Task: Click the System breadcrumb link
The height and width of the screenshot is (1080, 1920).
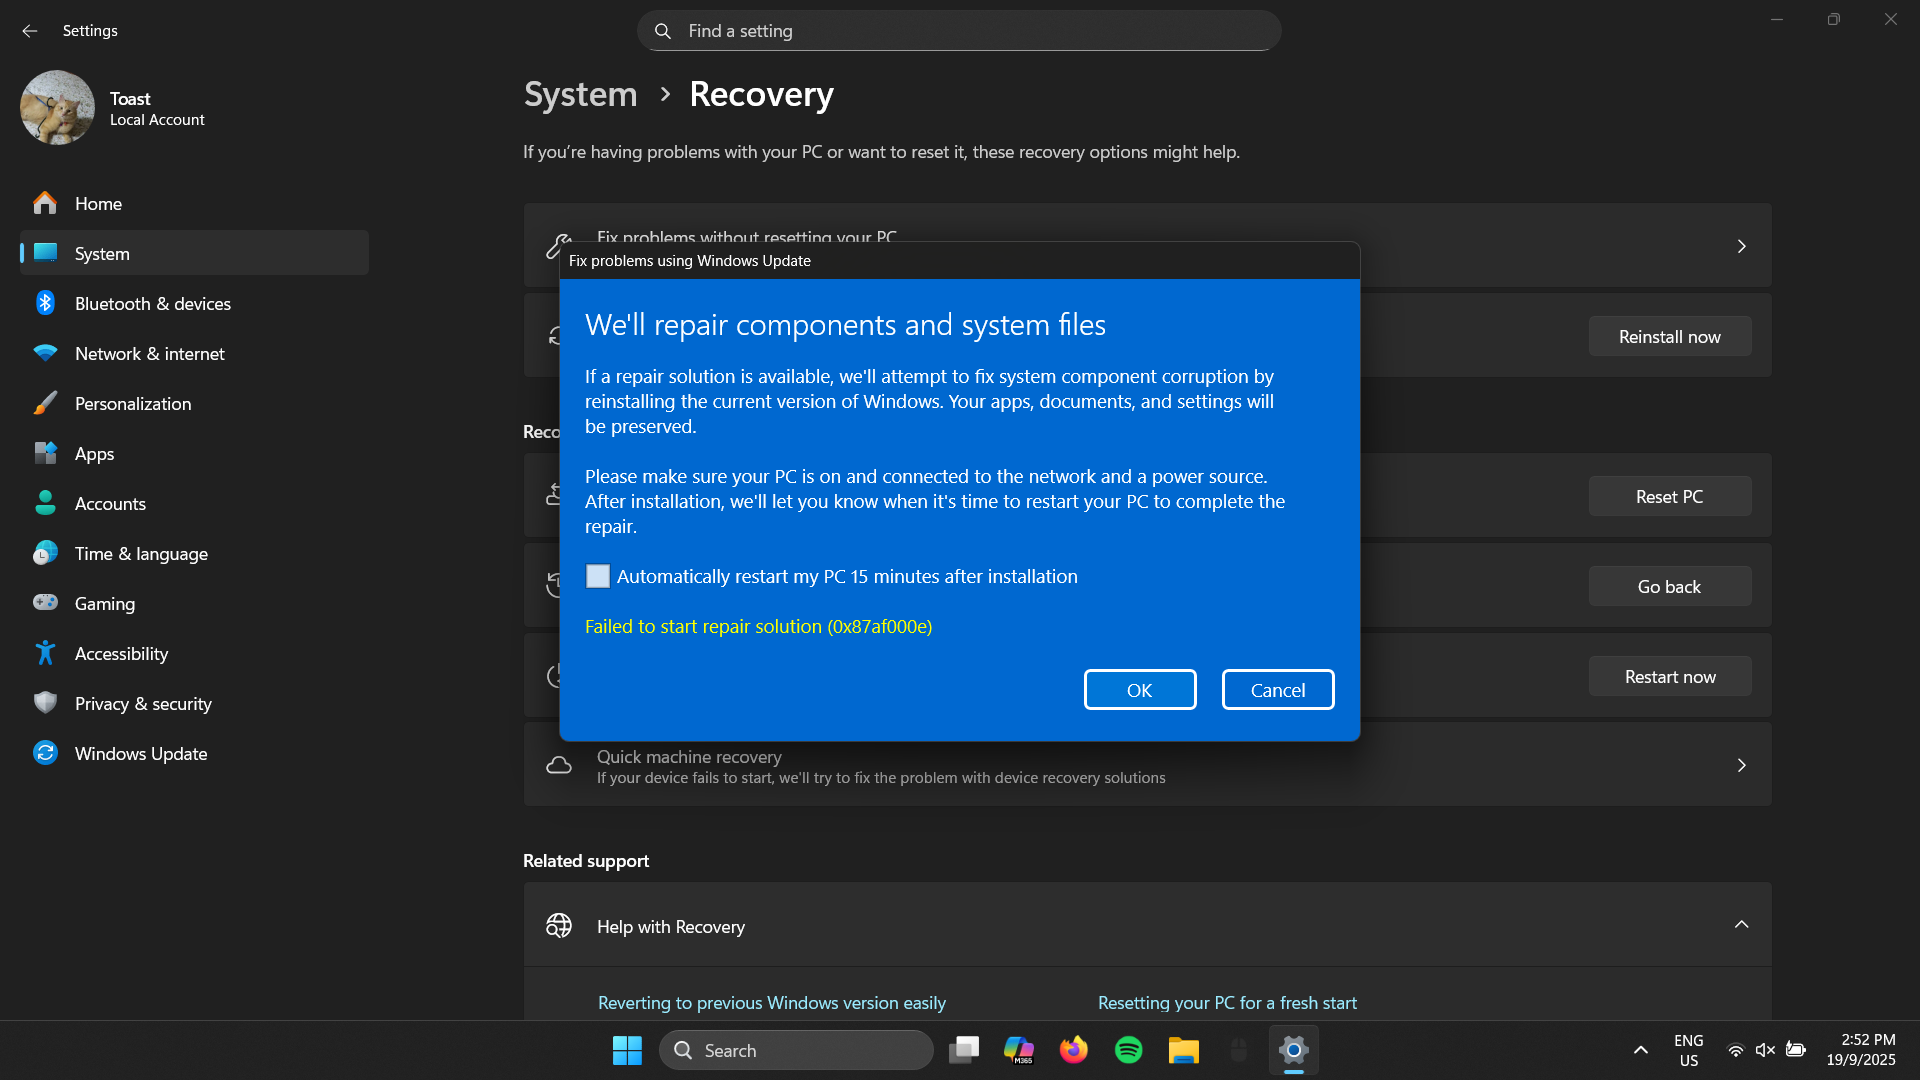Action: pos(580,93)
